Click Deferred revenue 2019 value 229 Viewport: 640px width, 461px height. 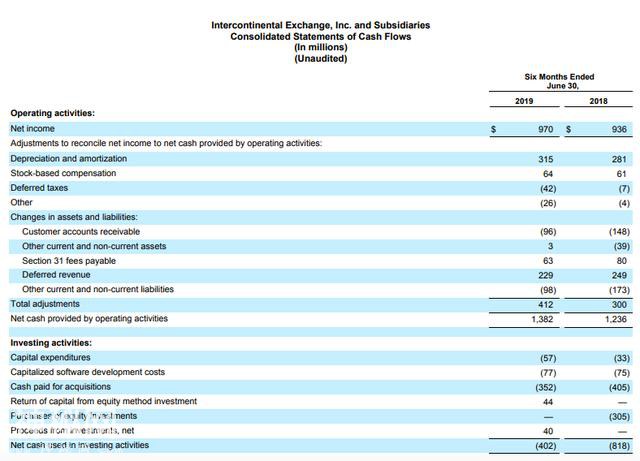(545, 276)
